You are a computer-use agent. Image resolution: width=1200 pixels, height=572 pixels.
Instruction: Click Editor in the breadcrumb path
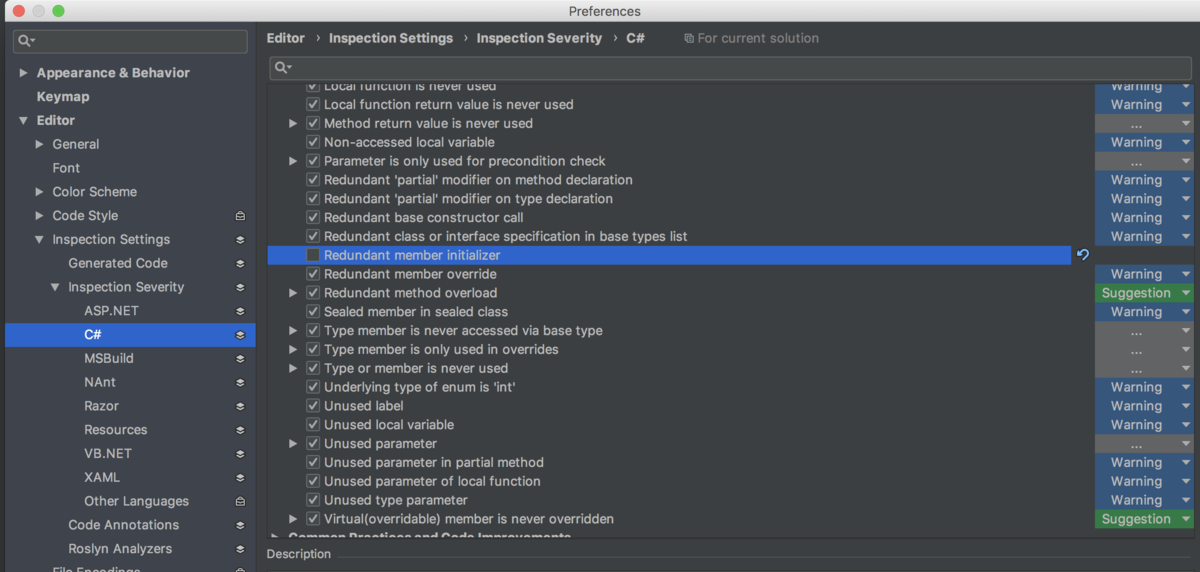(285, 38)
